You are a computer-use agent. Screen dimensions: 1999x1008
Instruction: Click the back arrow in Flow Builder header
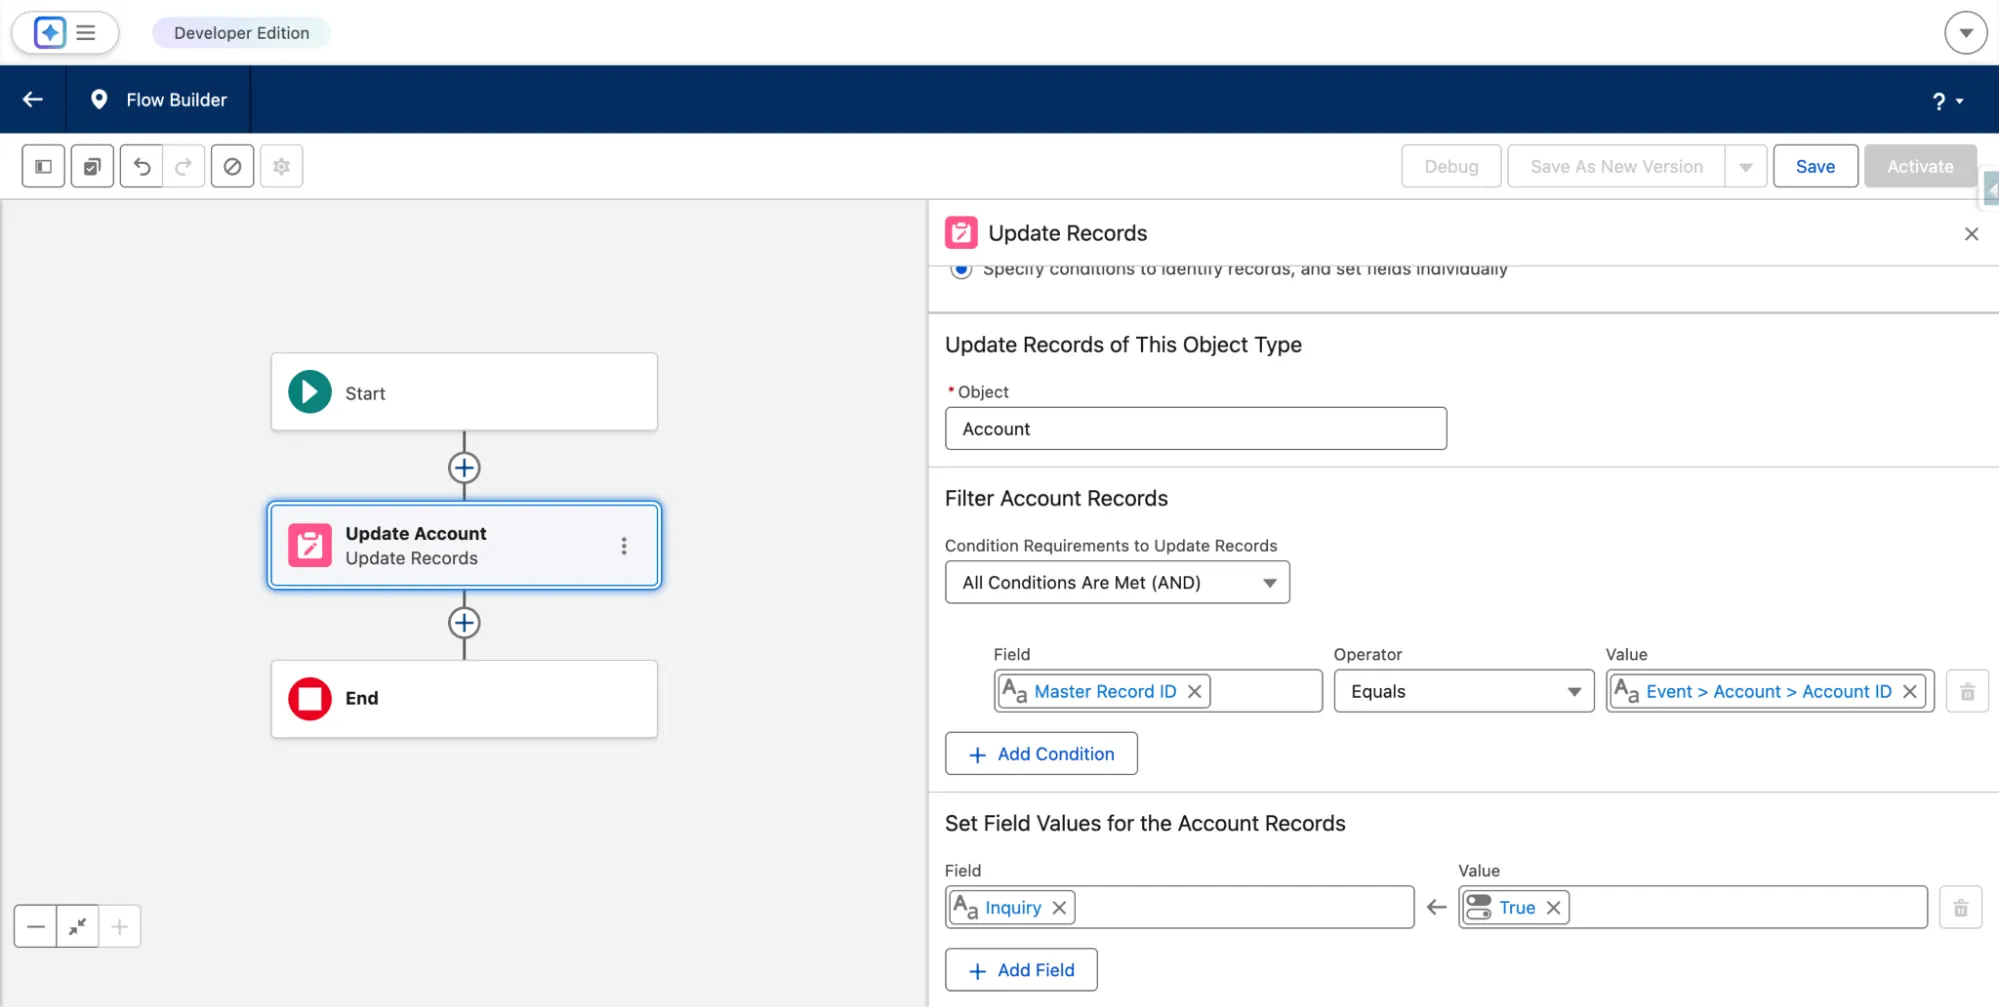33,100
